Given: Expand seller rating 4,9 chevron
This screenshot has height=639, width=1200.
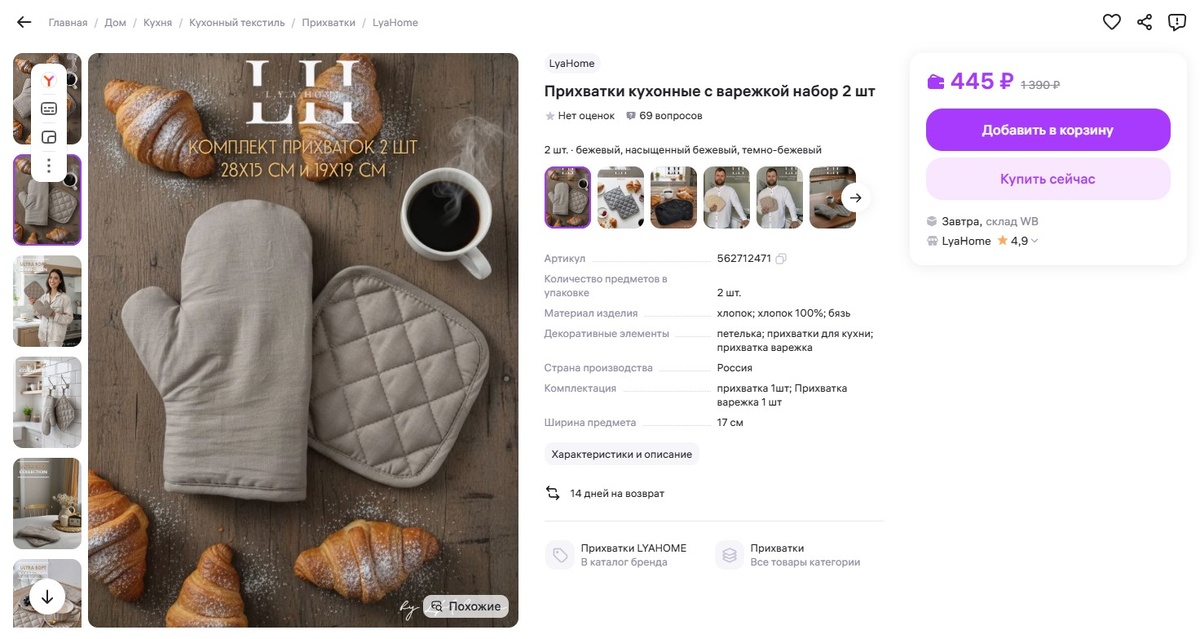Looking at the screenshot, I should 1034,241.
